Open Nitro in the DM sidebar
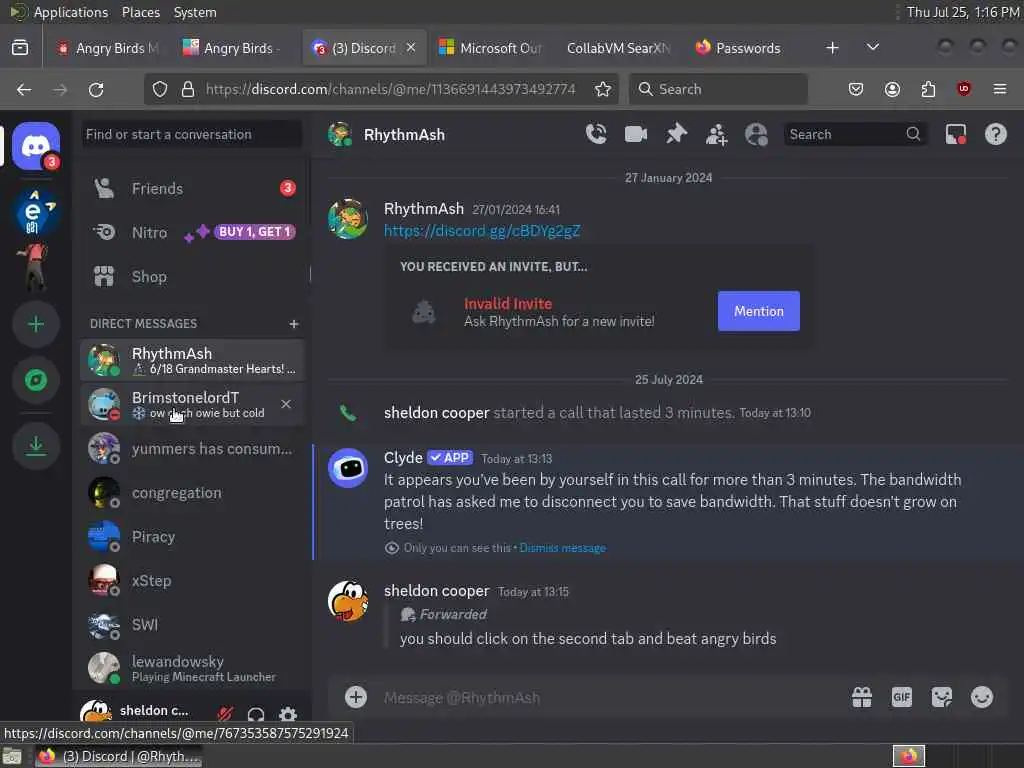 tap(193, 232)
